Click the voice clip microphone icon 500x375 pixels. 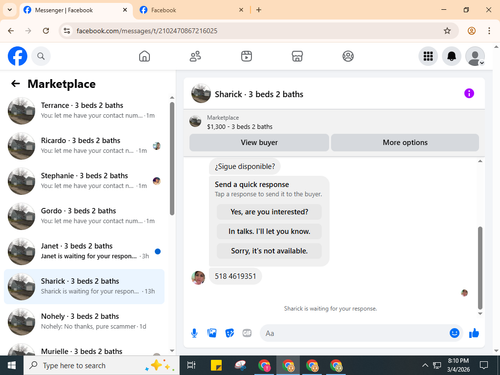[194, 333]
